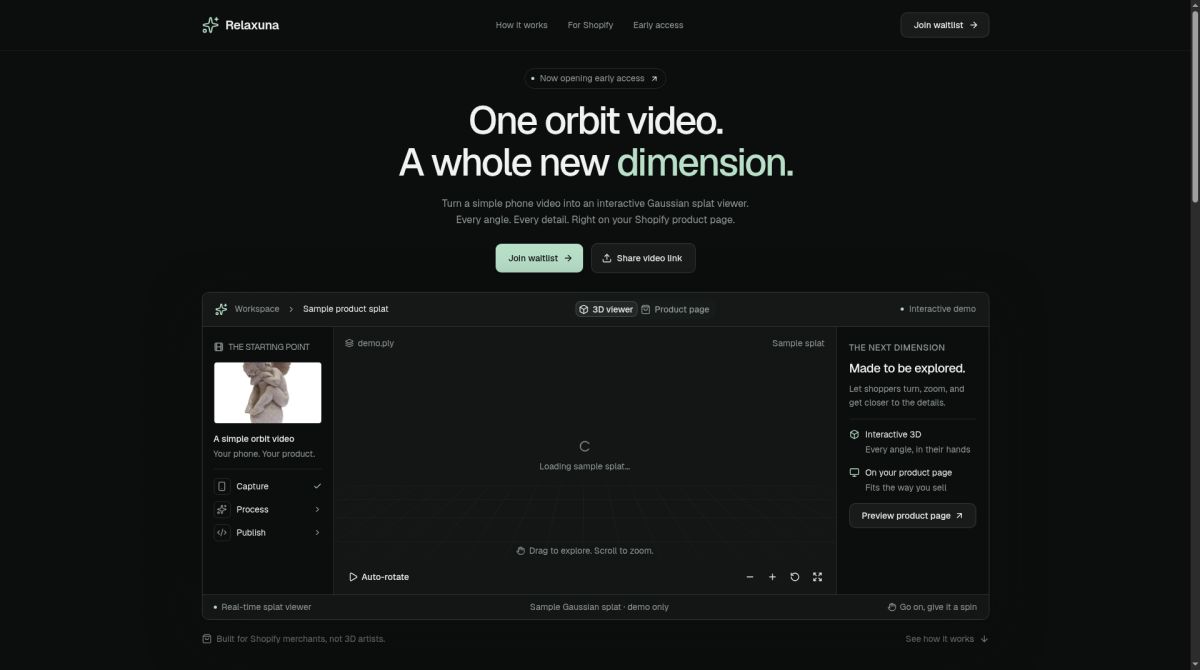The width and height of the screenshot is (1200, 670).
Task: Switch to the Product page tab
Action: pyautogui.click(x=675, y=309)
